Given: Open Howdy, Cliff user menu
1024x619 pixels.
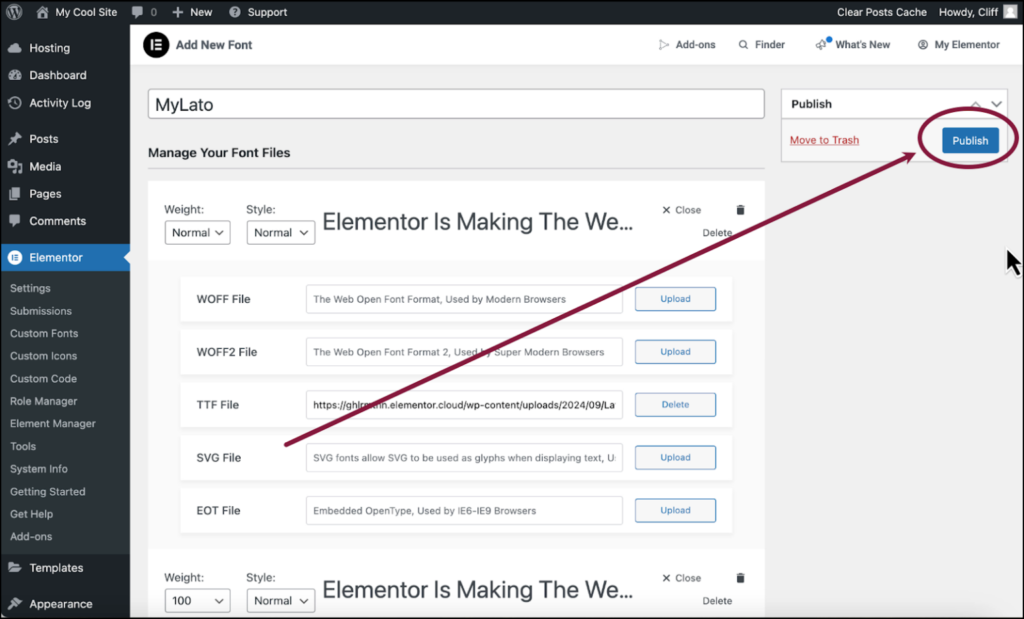Looking at the screenshot, I should (968, 12).
